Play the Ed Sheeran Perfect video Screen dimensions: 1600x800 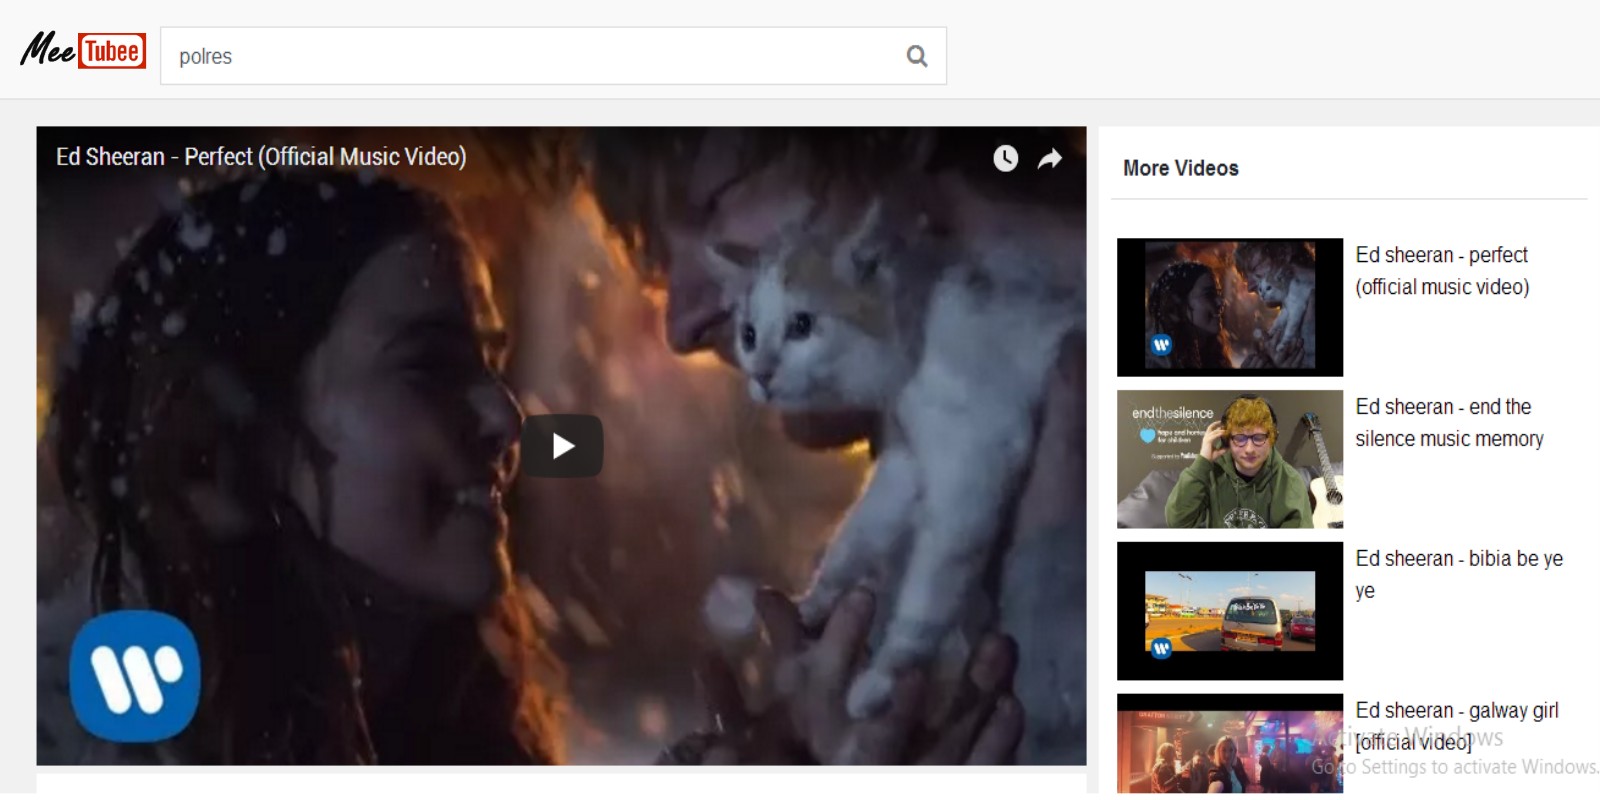(x=562, y=446)
